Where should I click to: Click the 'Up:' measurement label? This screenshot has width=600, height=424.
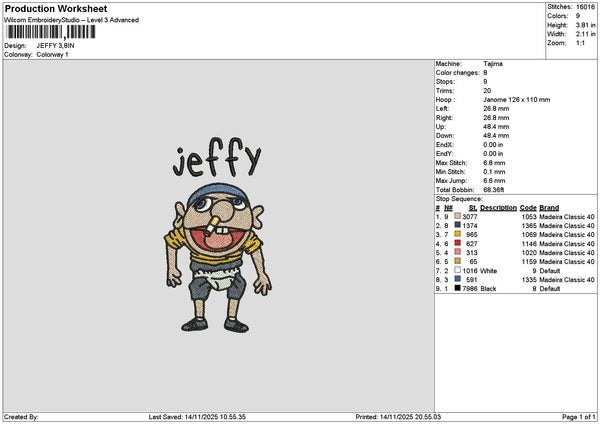coord(441,127)
